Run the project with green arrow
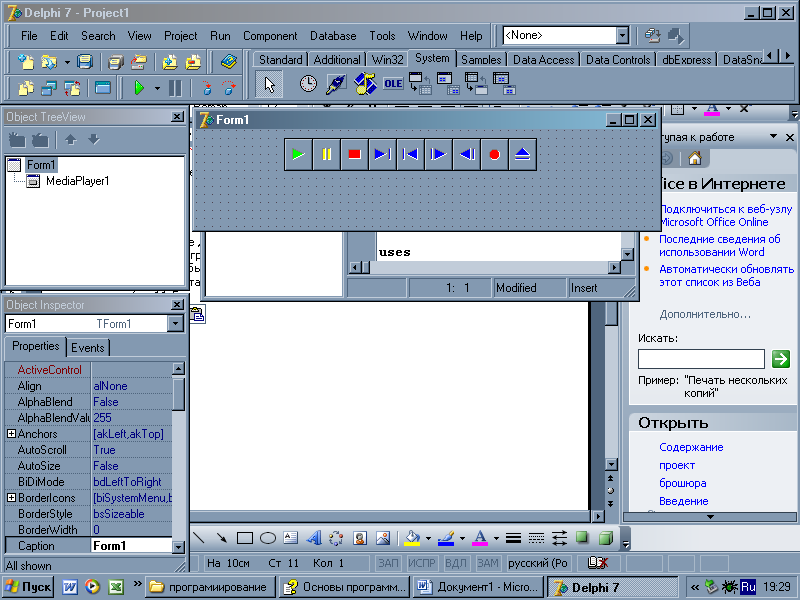The height and width of the screenshot is (600, 800). (x=139, y=88)
